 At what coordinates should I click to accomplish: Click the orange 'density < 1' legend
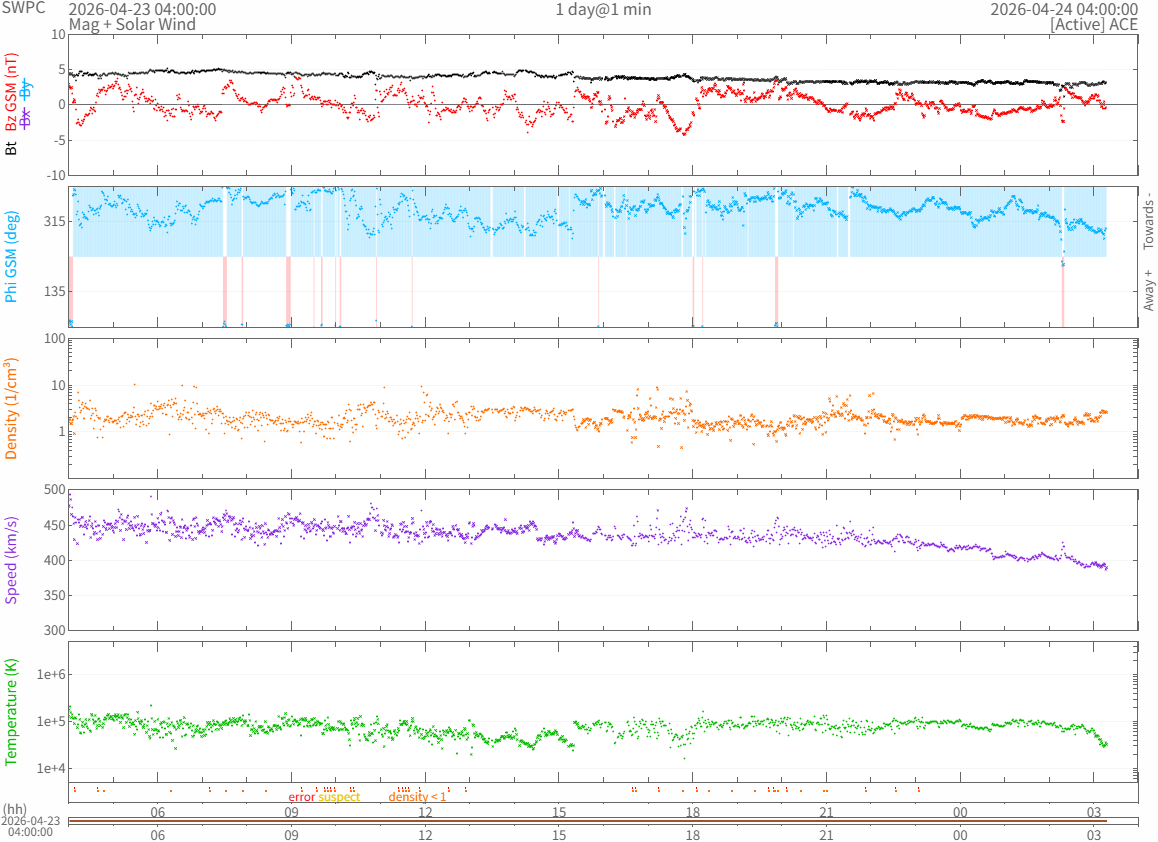pyautogui.click(x=417, y=797)
